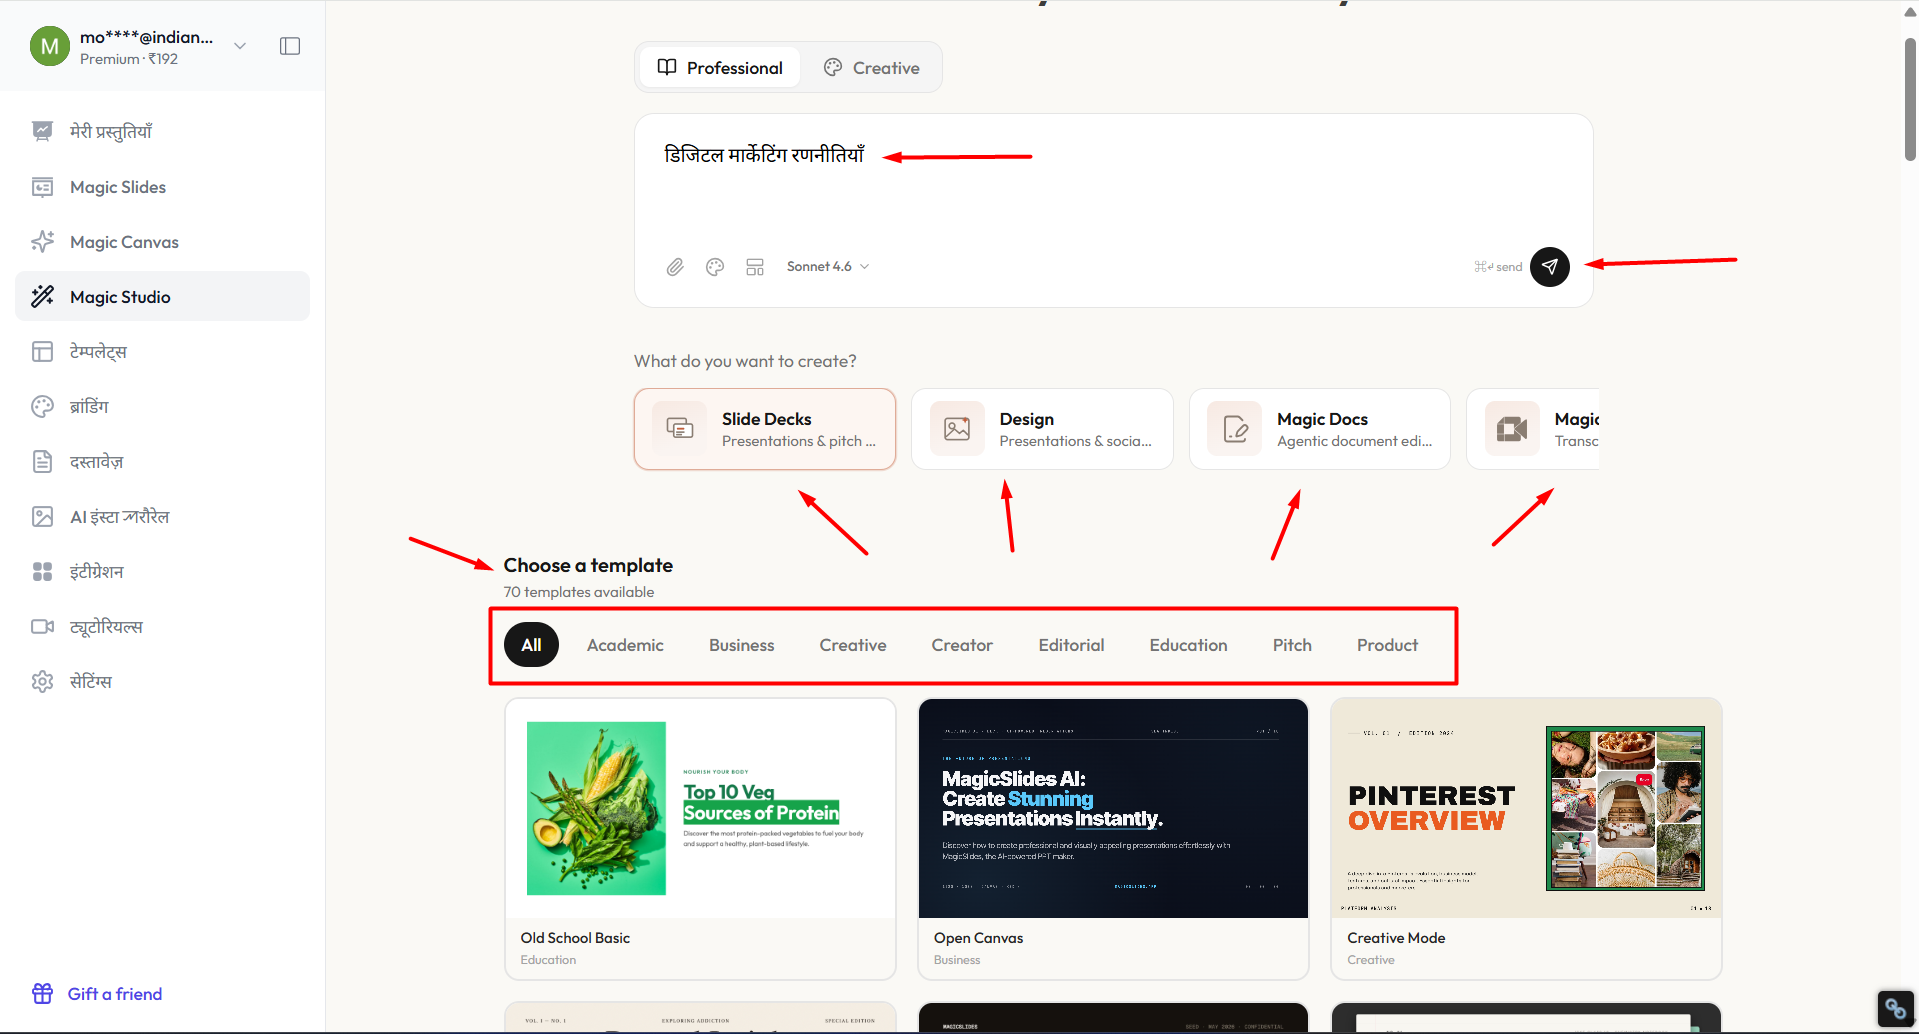The width and height of the screenshot is (1919, 1034).
Task: Filter templates by Business
Action: 742,645
